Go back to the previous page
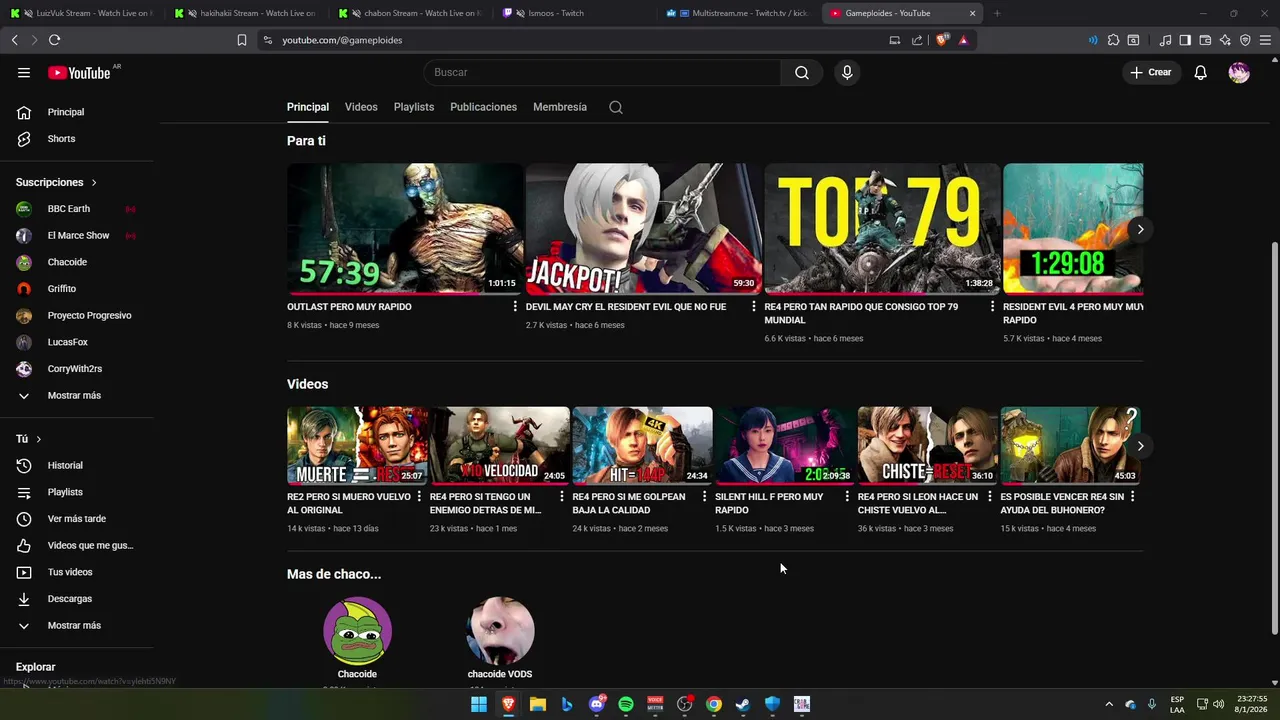 tap(14, 40)
